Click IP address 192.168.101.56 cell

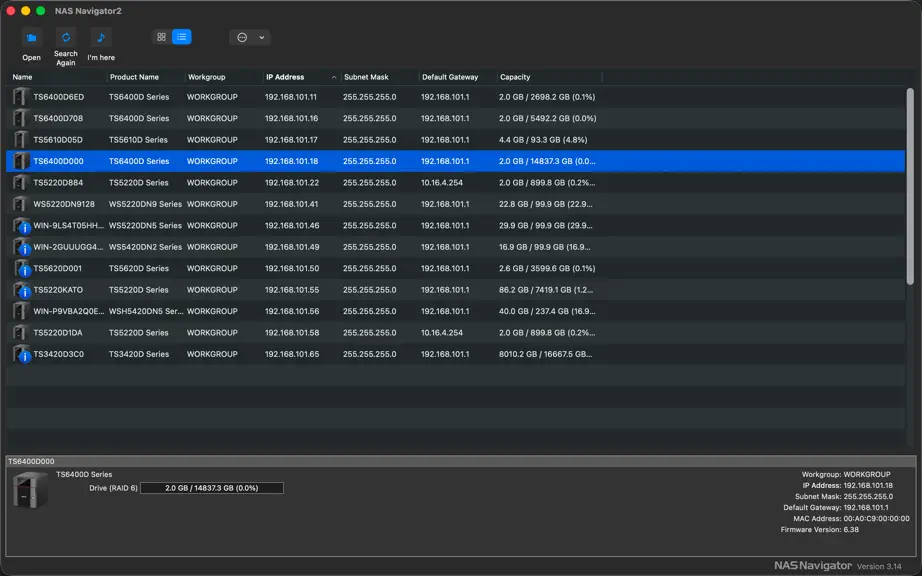coord(292,312)
